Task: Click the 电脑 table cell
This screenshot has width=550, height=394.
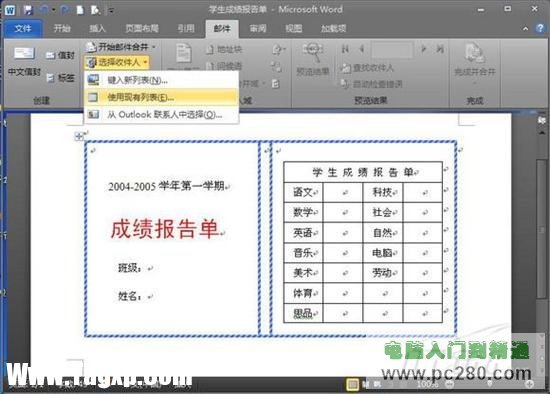Action: pyautogui.click(x=383, y=252)
